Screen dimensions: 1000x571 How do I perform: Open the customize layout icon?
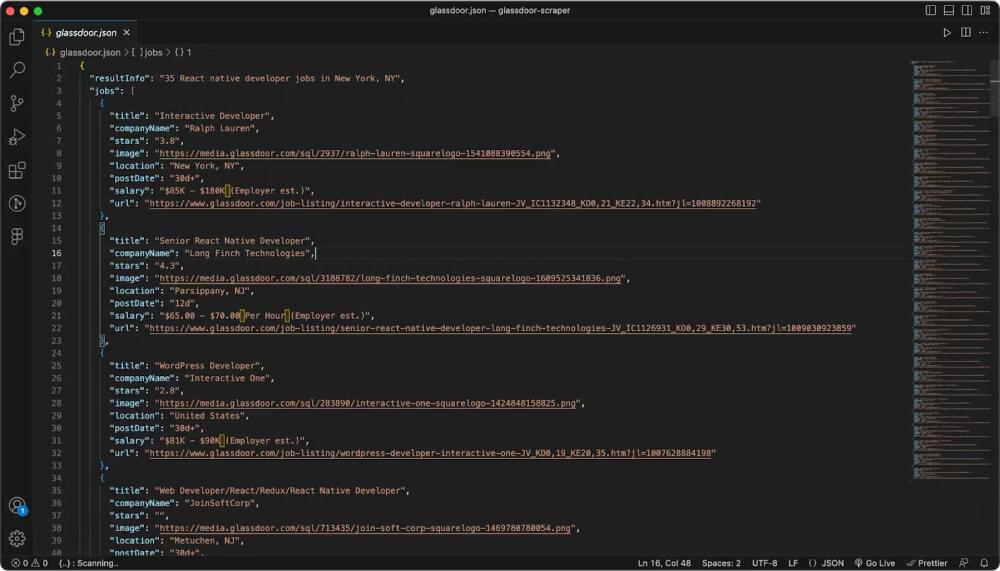[985, 10]
